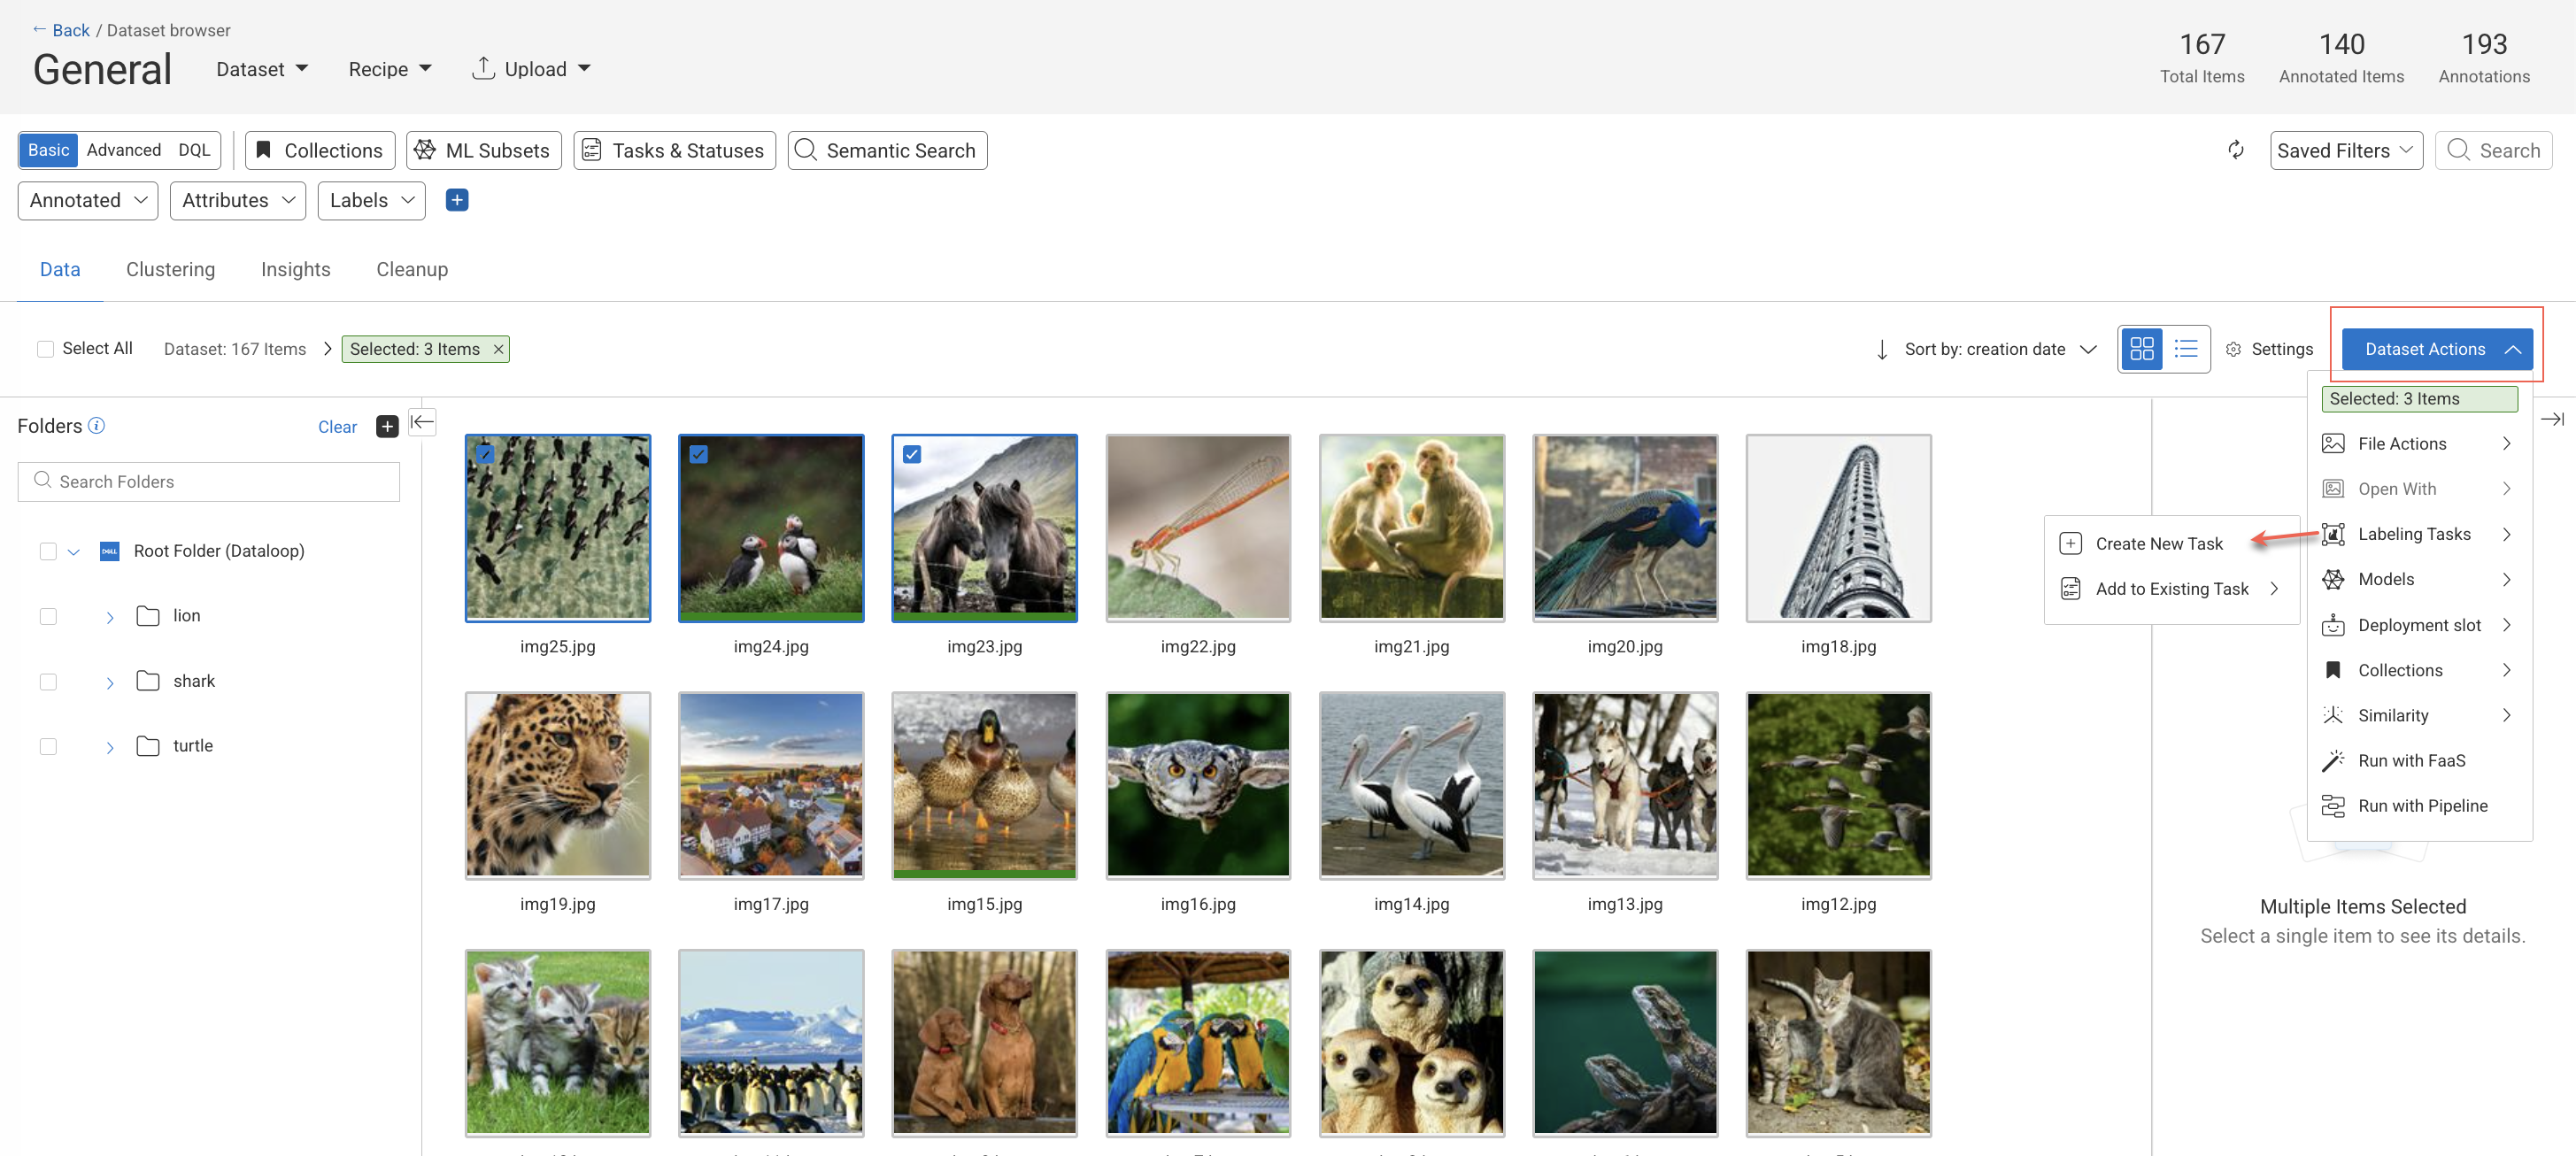Open the File Actions submenu
Viewport: 2576px width, 1156px height.
click(2418, 443)
